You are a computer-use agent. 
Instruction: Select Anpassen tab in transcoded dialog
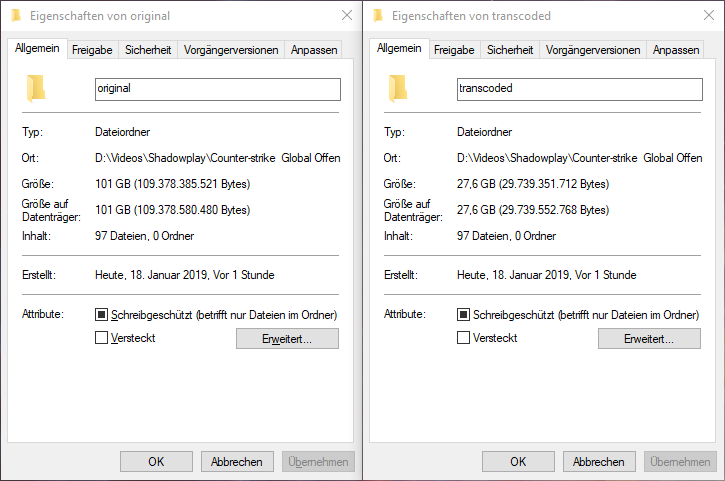click(x=676, y=50)
